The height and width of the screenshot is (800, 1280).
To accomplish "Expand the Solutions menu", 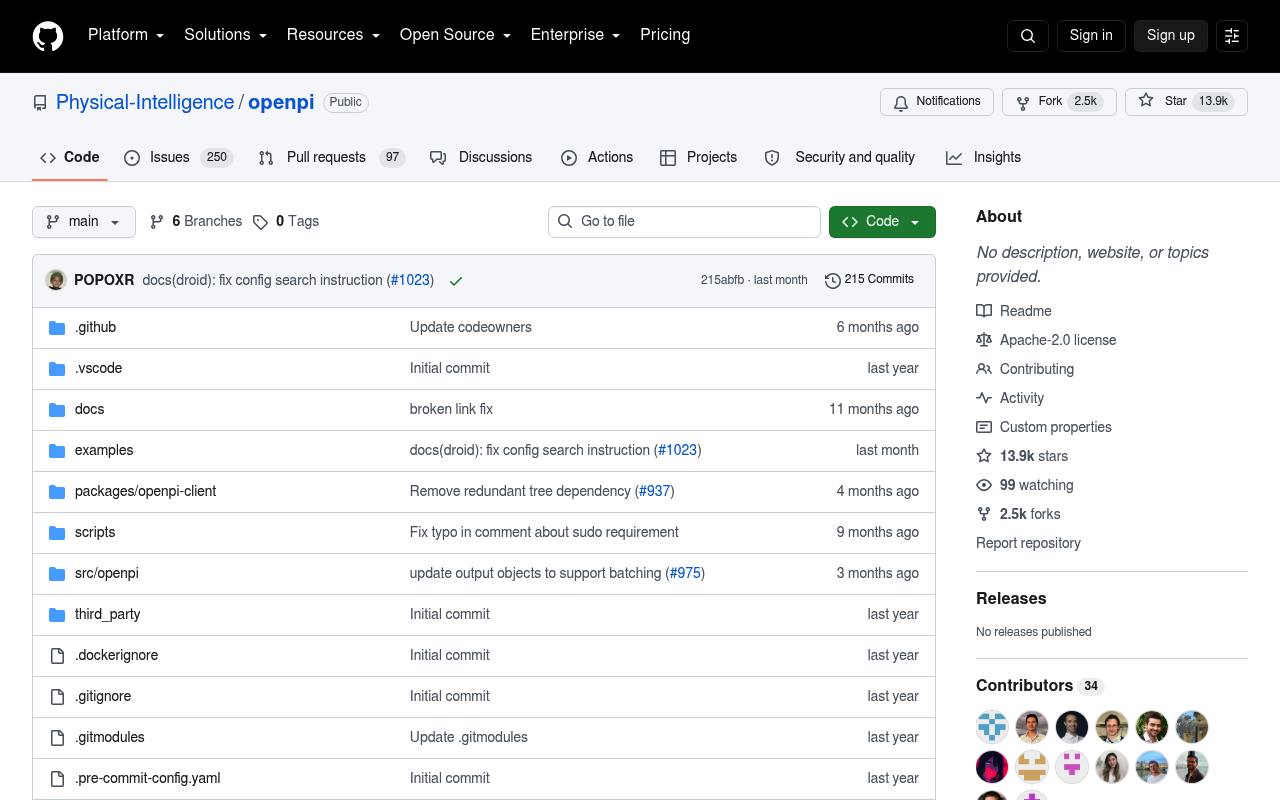I will point(225,35).
